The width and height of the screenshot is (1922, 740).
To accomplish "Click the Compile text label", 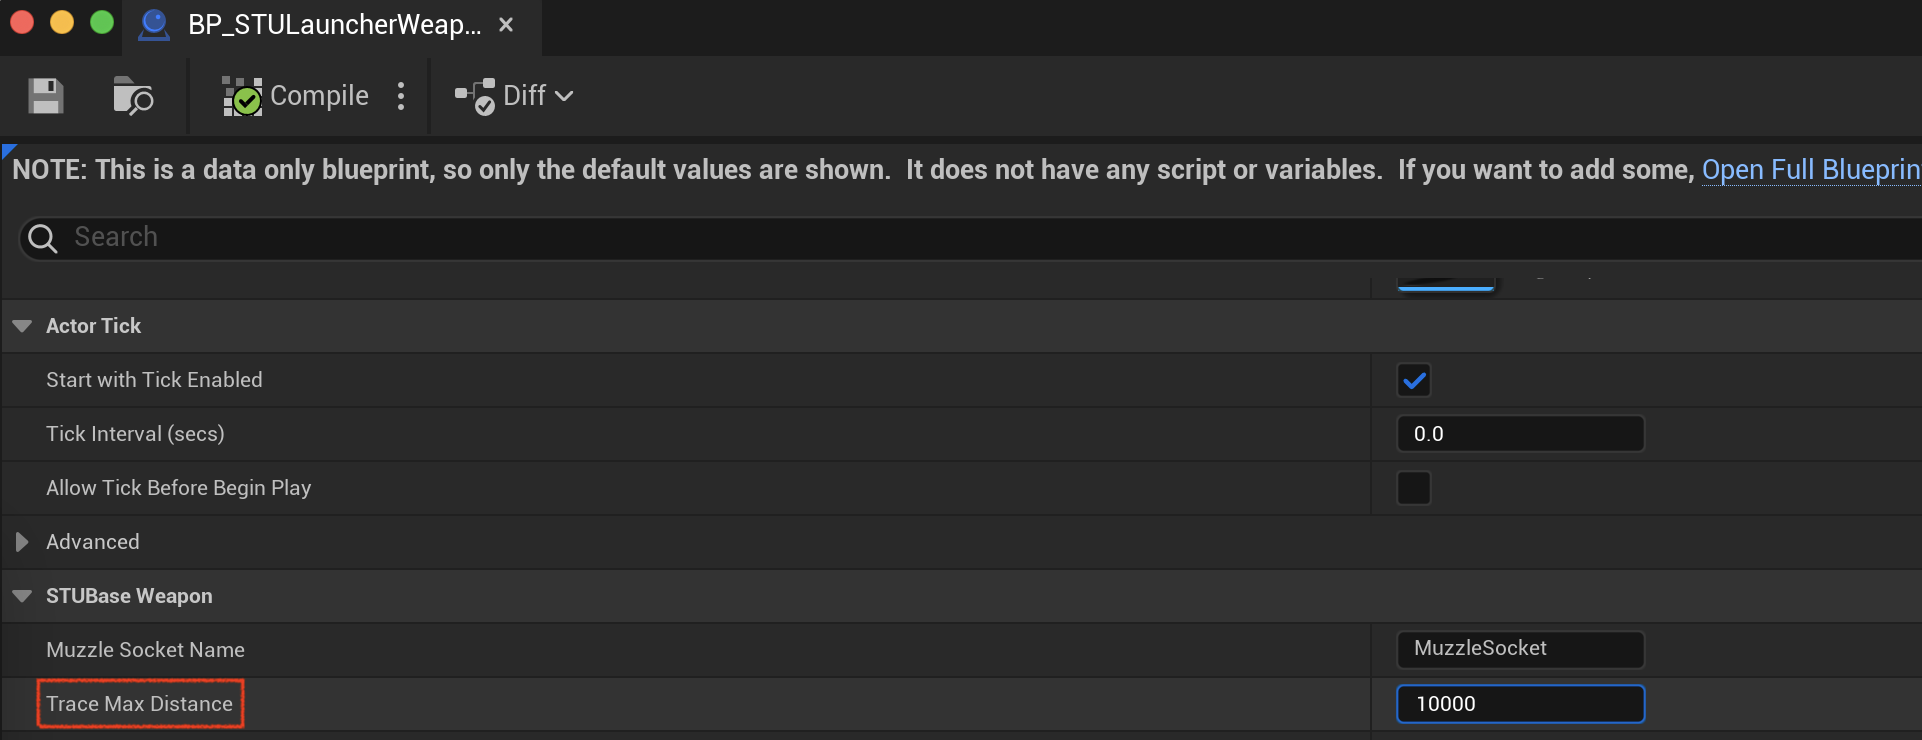I will tap(319, 96).
